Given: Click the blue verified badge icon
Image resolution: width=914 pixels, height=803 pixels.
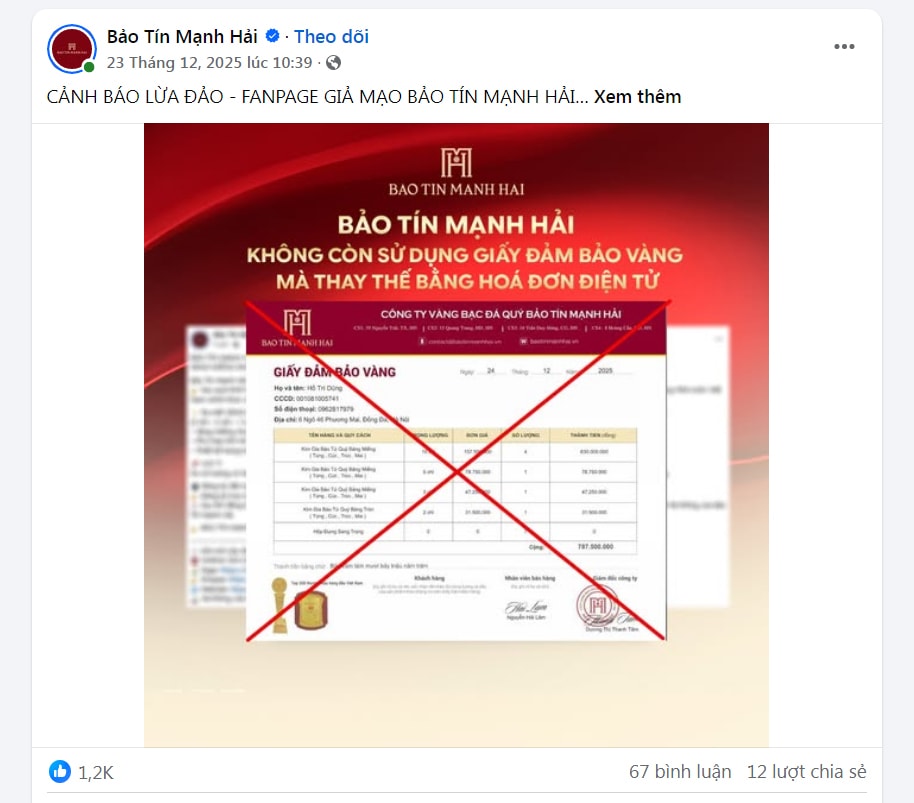Looking at the screenshot, I should [x=272, y=36].
